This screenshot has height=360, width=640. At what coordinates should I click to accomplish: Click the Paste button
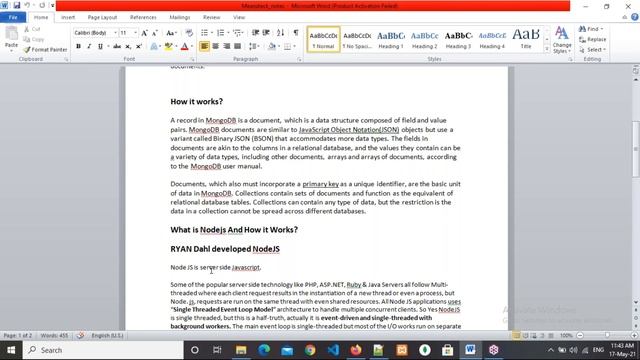tap(11, 38)
